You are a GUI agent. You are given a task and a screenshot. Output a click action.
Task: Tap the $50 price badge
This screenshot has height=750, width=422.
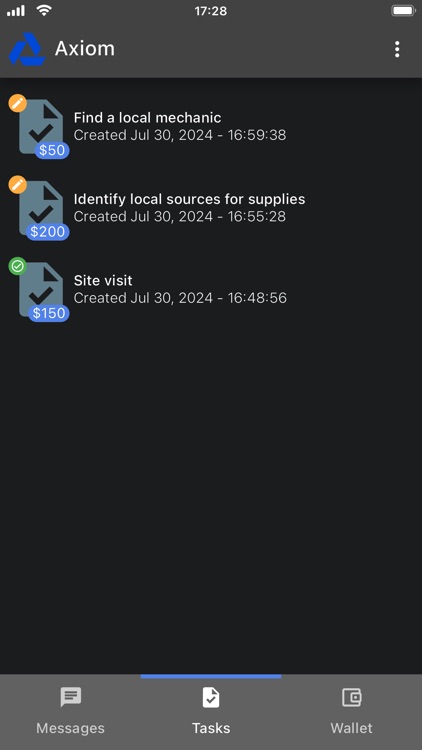(52, 151)
